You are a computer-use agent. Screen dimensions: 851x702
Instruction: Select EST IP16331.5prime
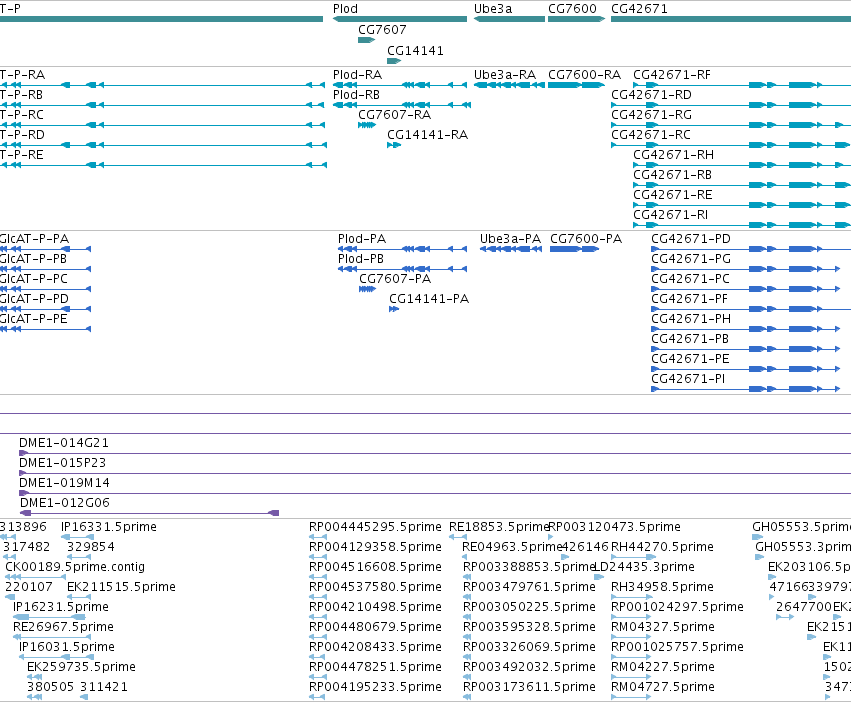(109, 527)
